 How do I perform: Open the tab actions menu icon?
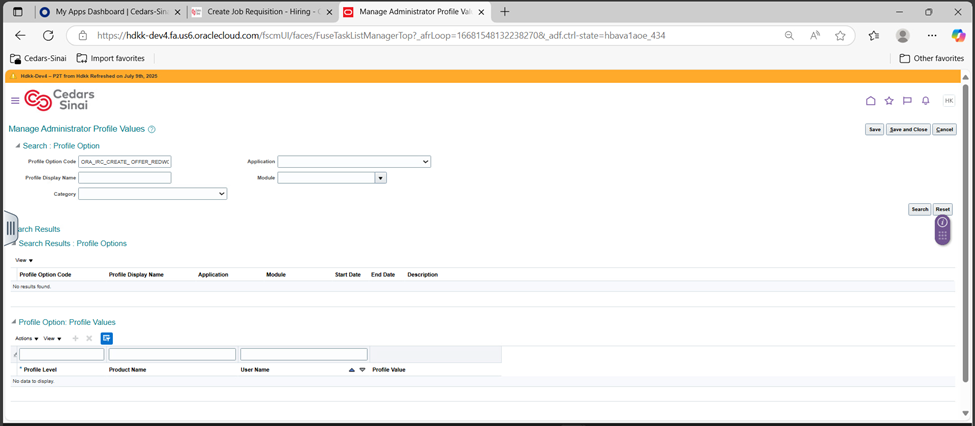17,12
